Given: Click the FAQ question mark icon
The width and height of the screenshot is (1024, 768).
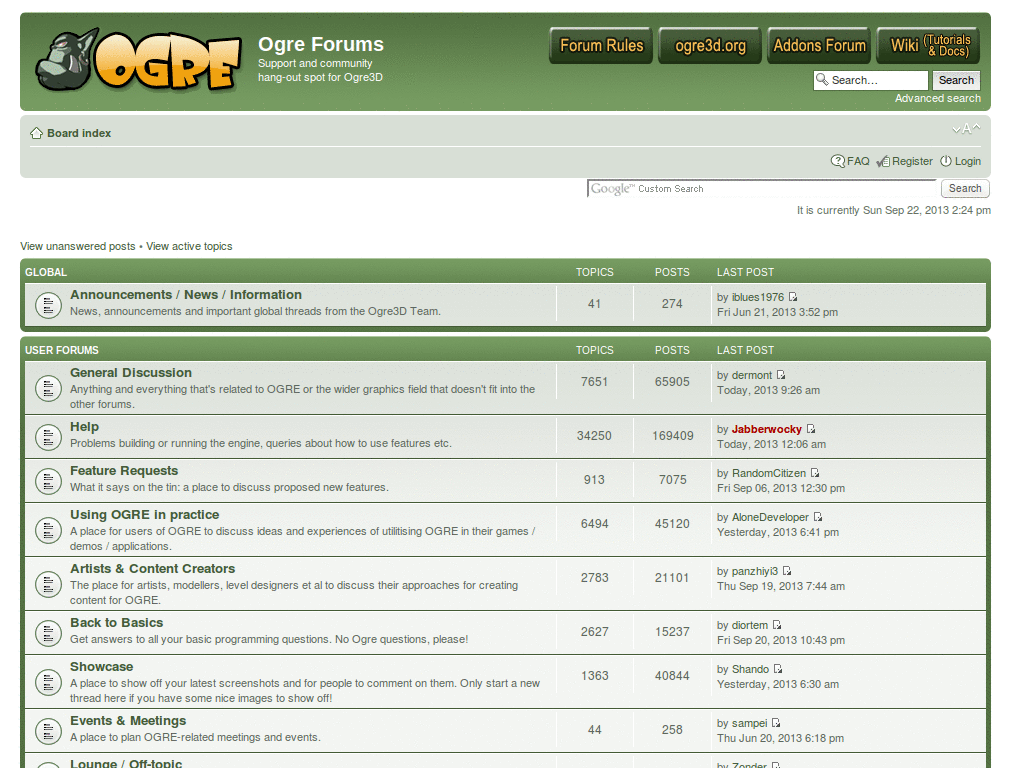Looking at the screenshot, I should 837,161.
